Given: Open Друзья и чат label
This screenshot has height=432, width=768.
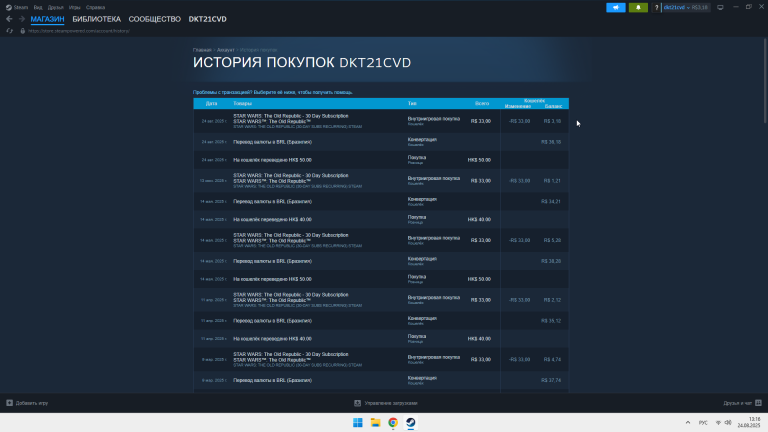Looking at the screenshot, I should [738, 403].
